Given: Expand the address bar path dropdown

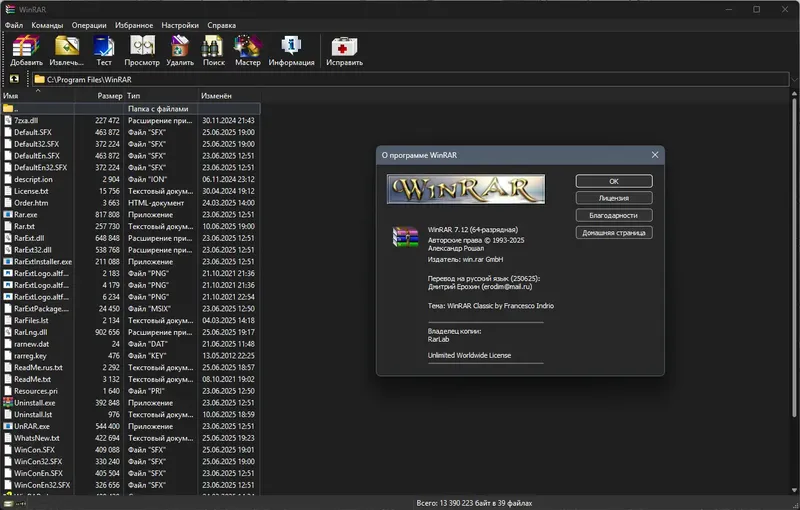Looking at the screenshot, I should pos(794,80).
